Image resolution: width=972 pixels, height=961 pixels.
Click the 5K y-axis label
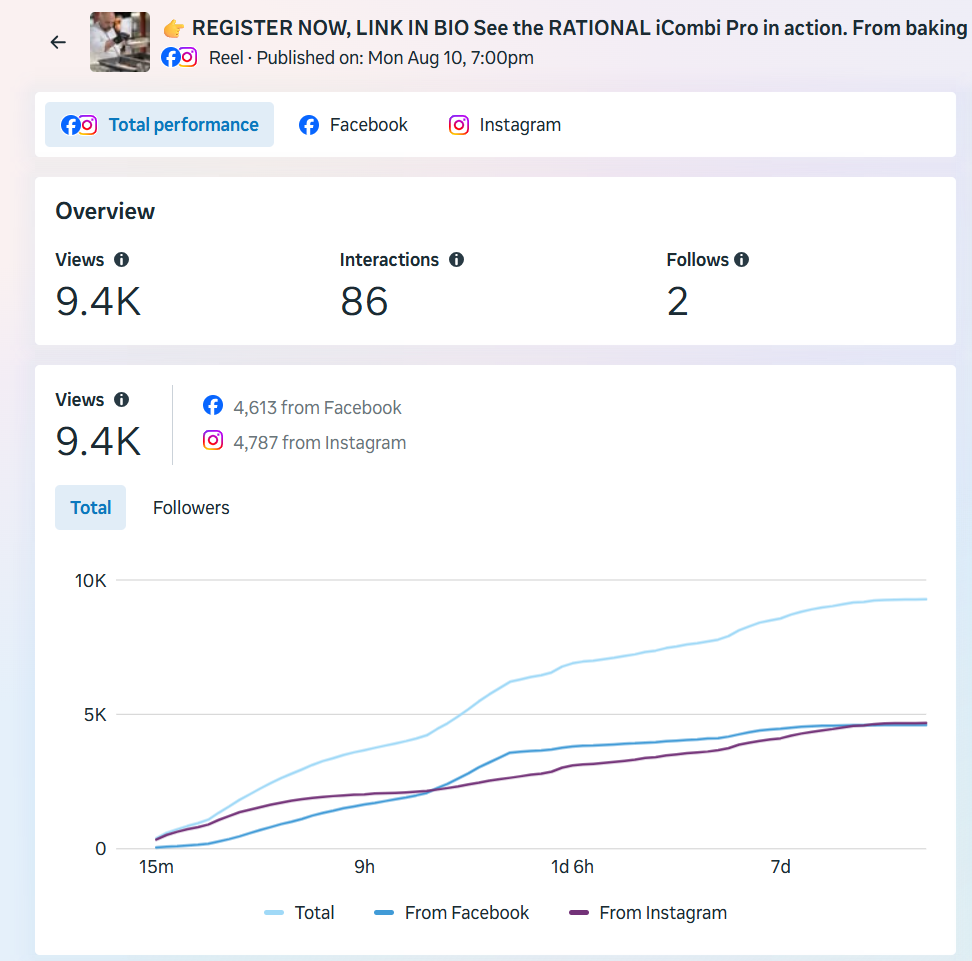[x=95, y=715]
